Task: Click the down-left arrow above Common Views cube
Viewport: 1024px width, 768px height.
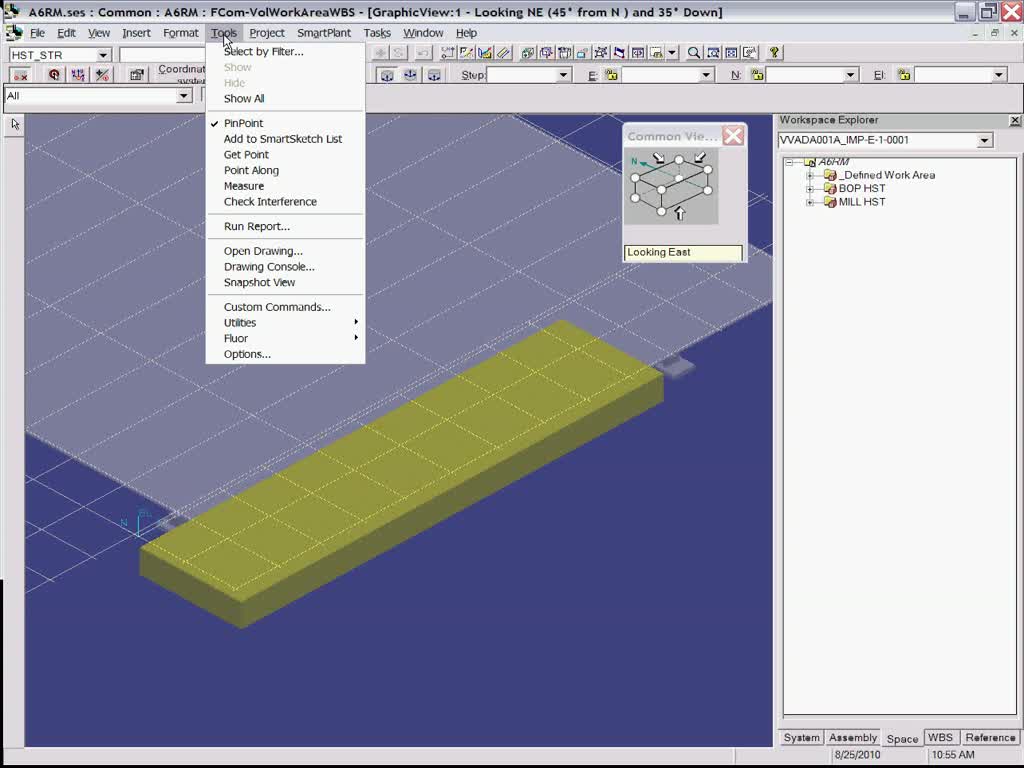Action: [x=700, y=157]
